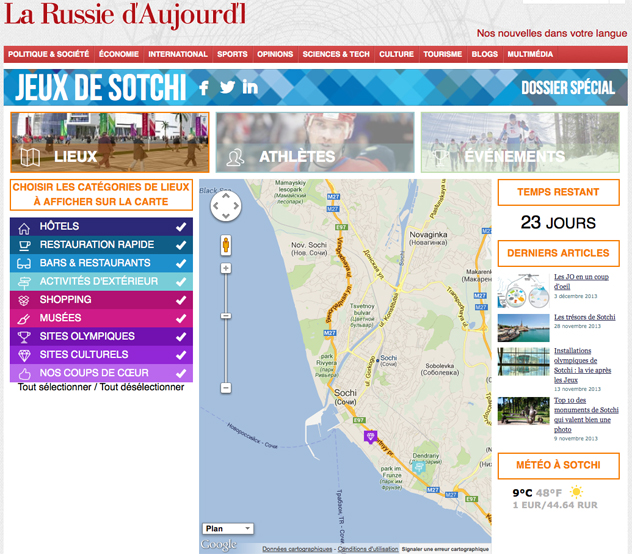Screen dimensions: 632x554
Task: Open Top 10 des monuments de Sotchi article
Action: point(586,415)
